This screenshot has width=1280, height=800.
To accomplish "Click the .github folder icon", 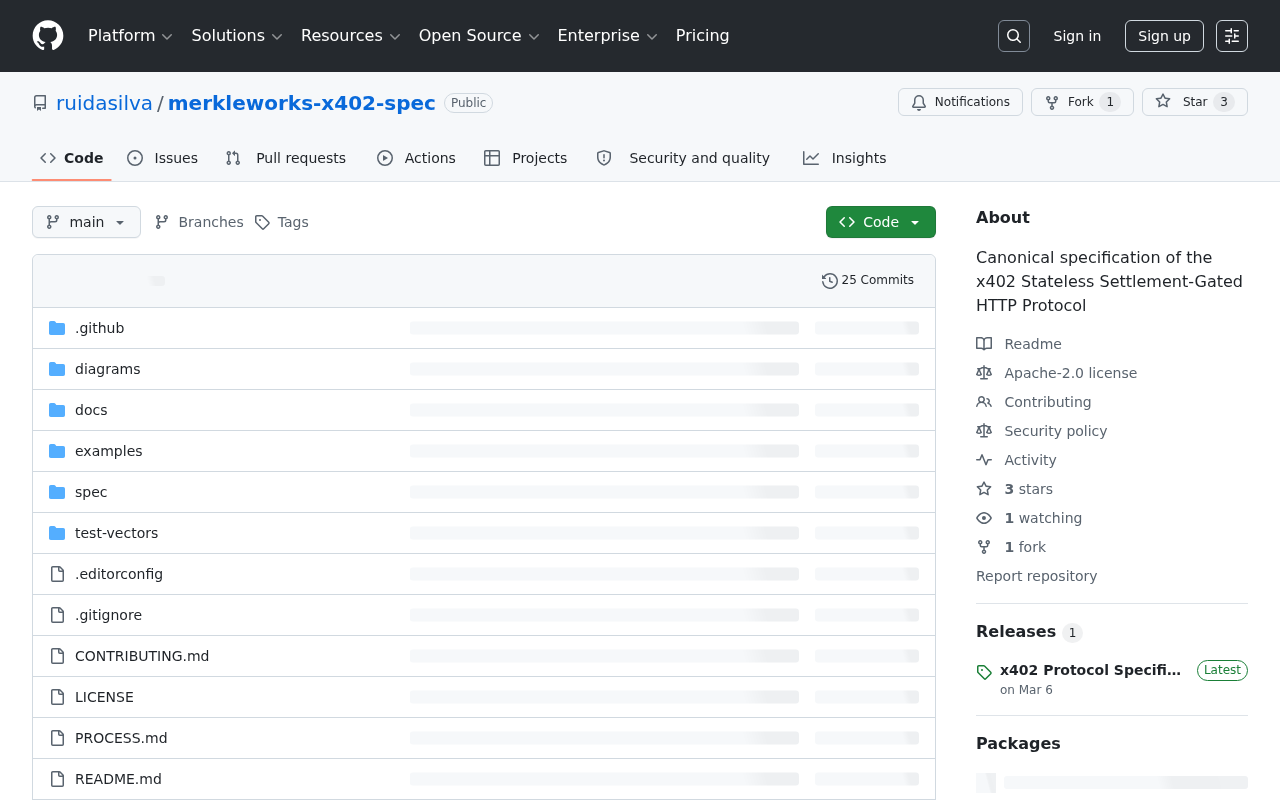I will (57, 328).
